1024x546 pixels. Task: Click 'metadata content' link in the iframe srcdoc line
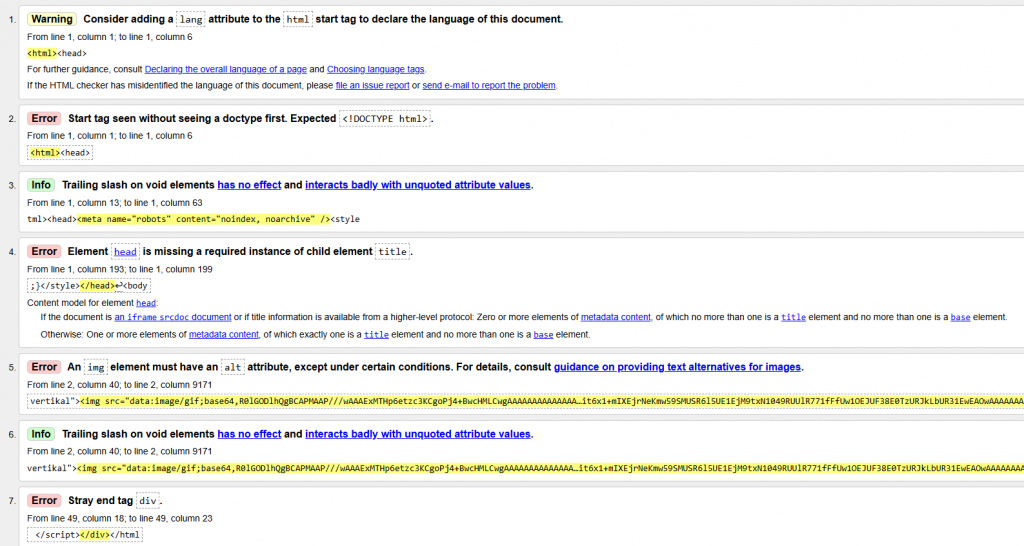(x=615, y=317)
